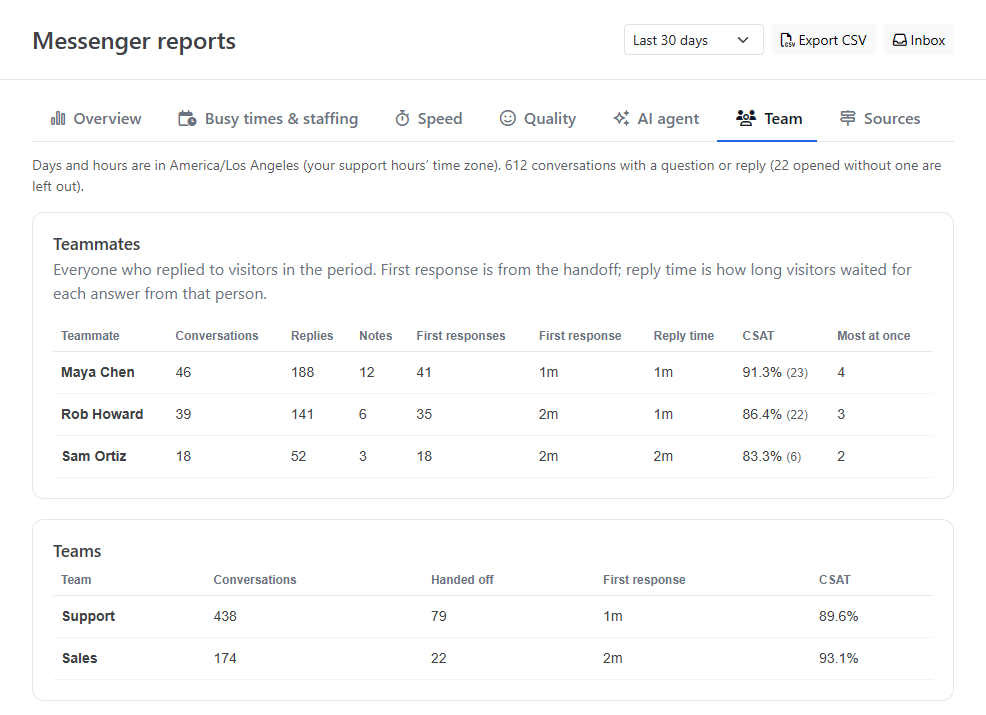Click the sparkle icon next to AI agent

pos(621,118)
